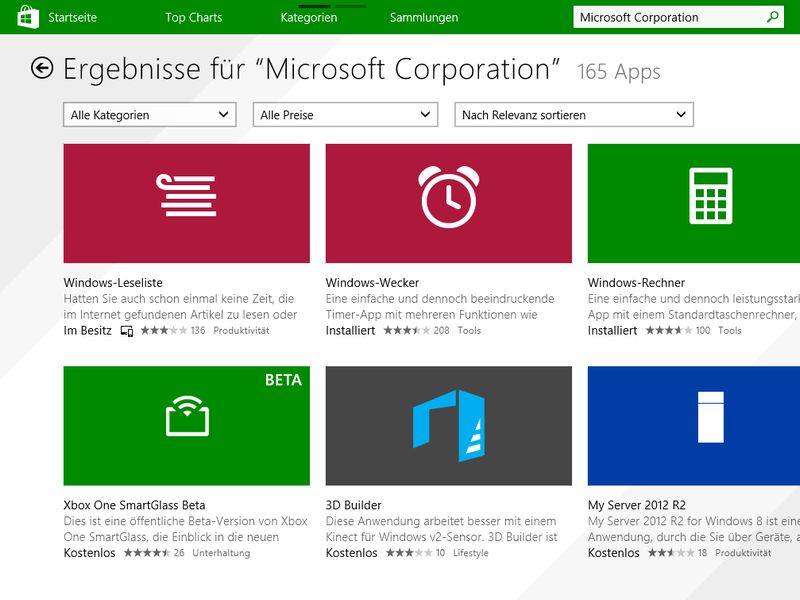Click the Windows-Wecker title

tap(372, 283)
